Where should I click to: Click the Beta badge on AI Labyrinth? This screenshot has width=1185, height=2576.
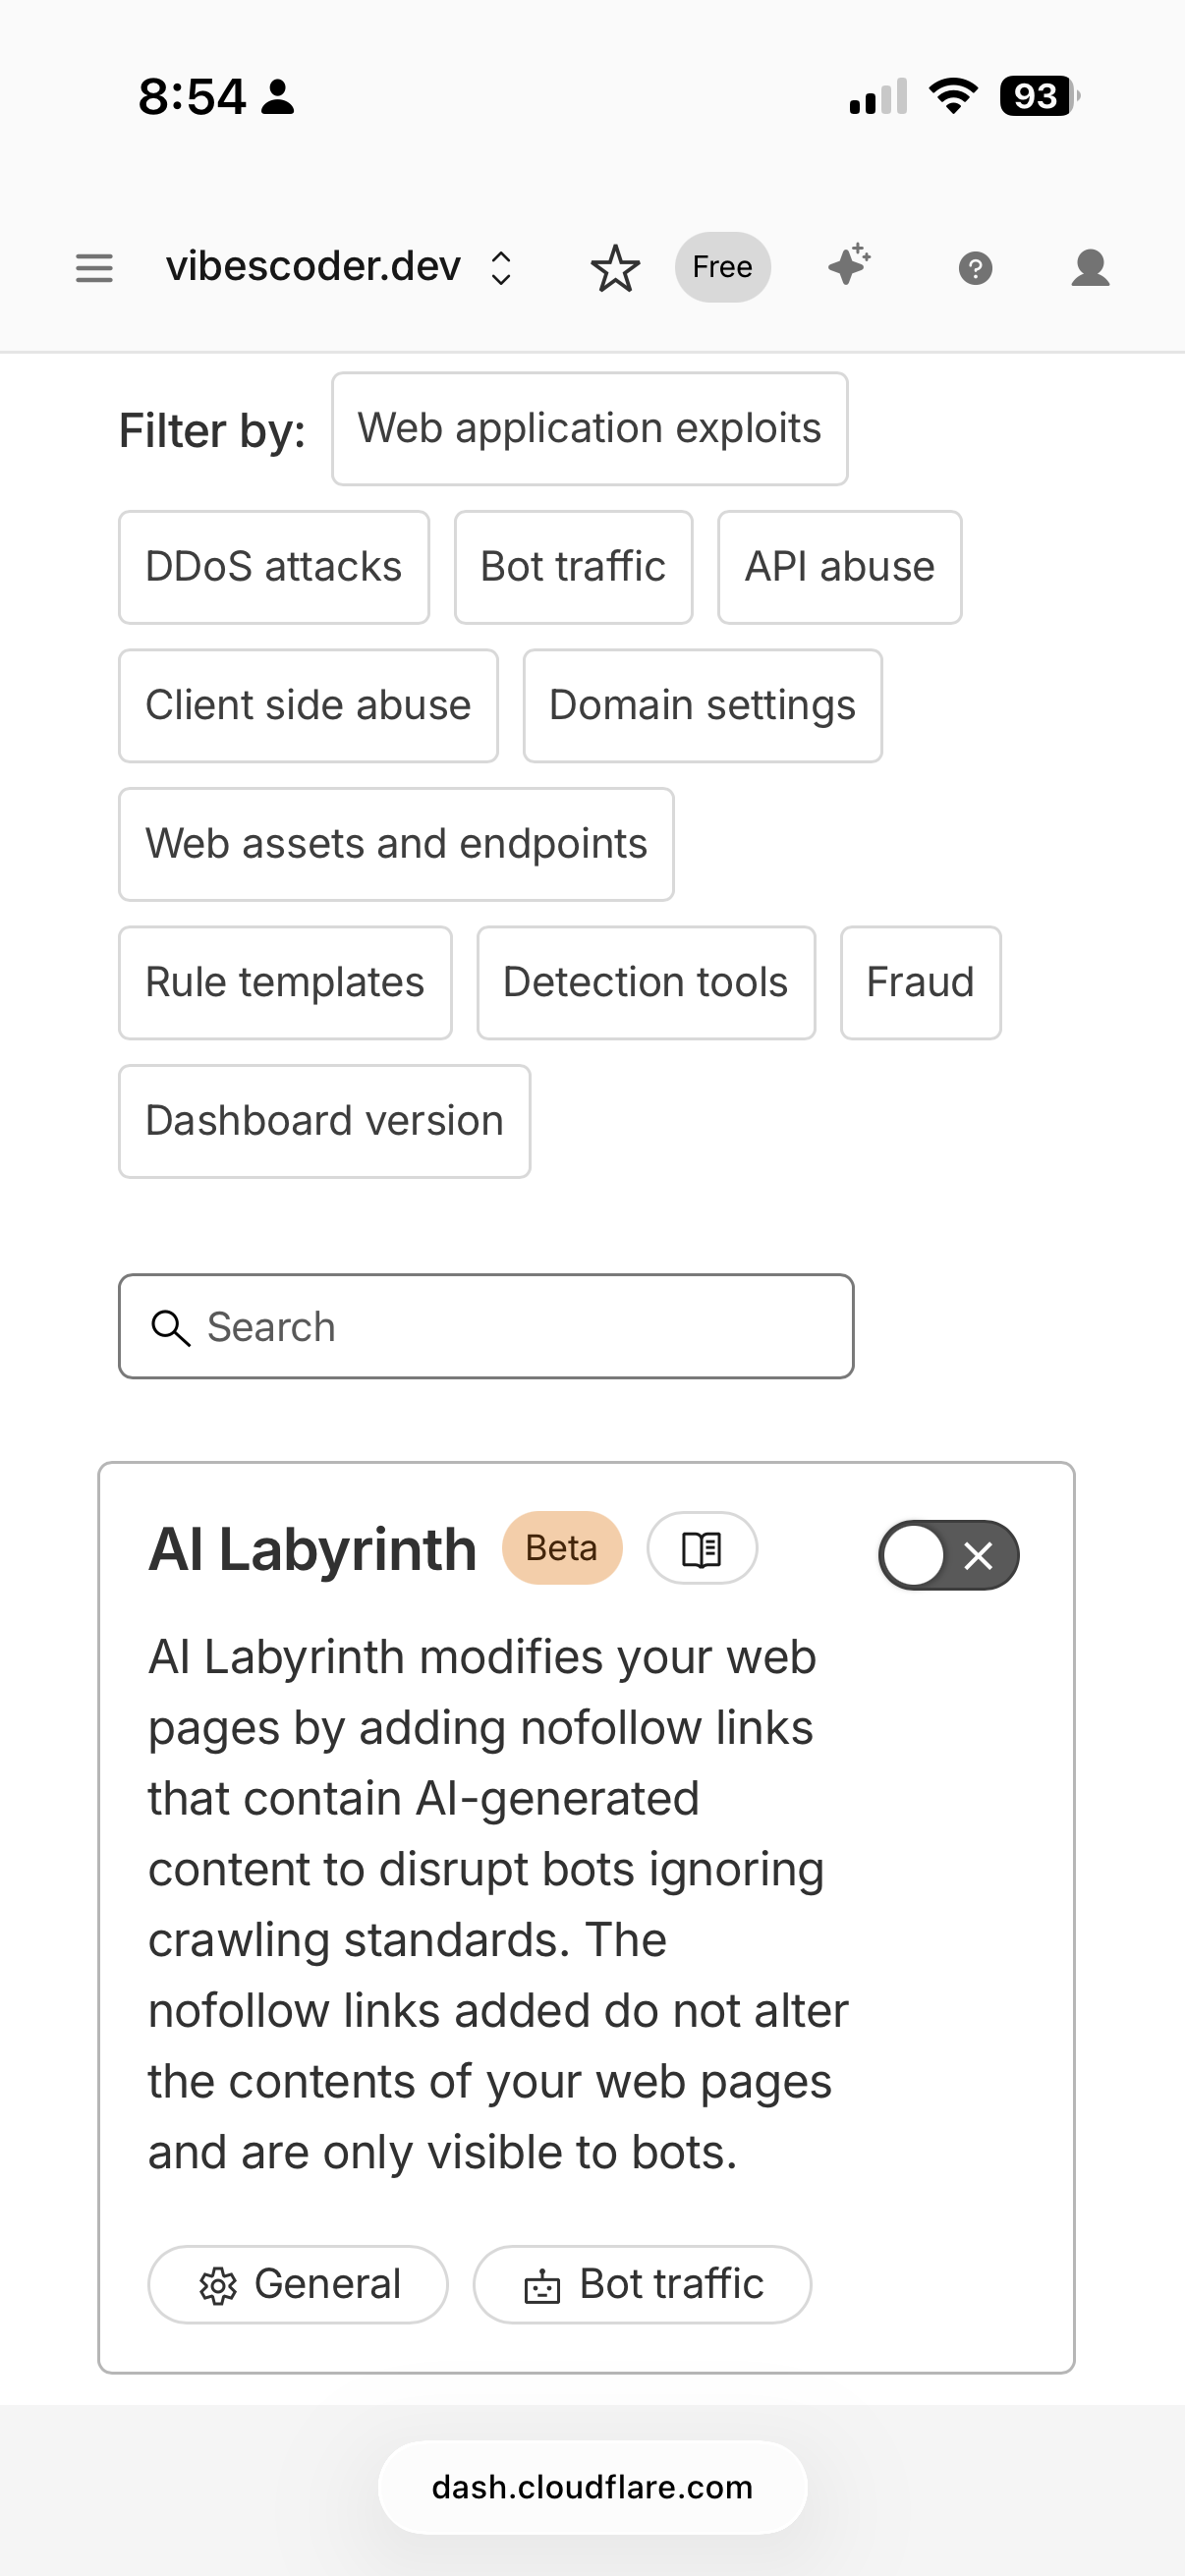click(562, 1548)
